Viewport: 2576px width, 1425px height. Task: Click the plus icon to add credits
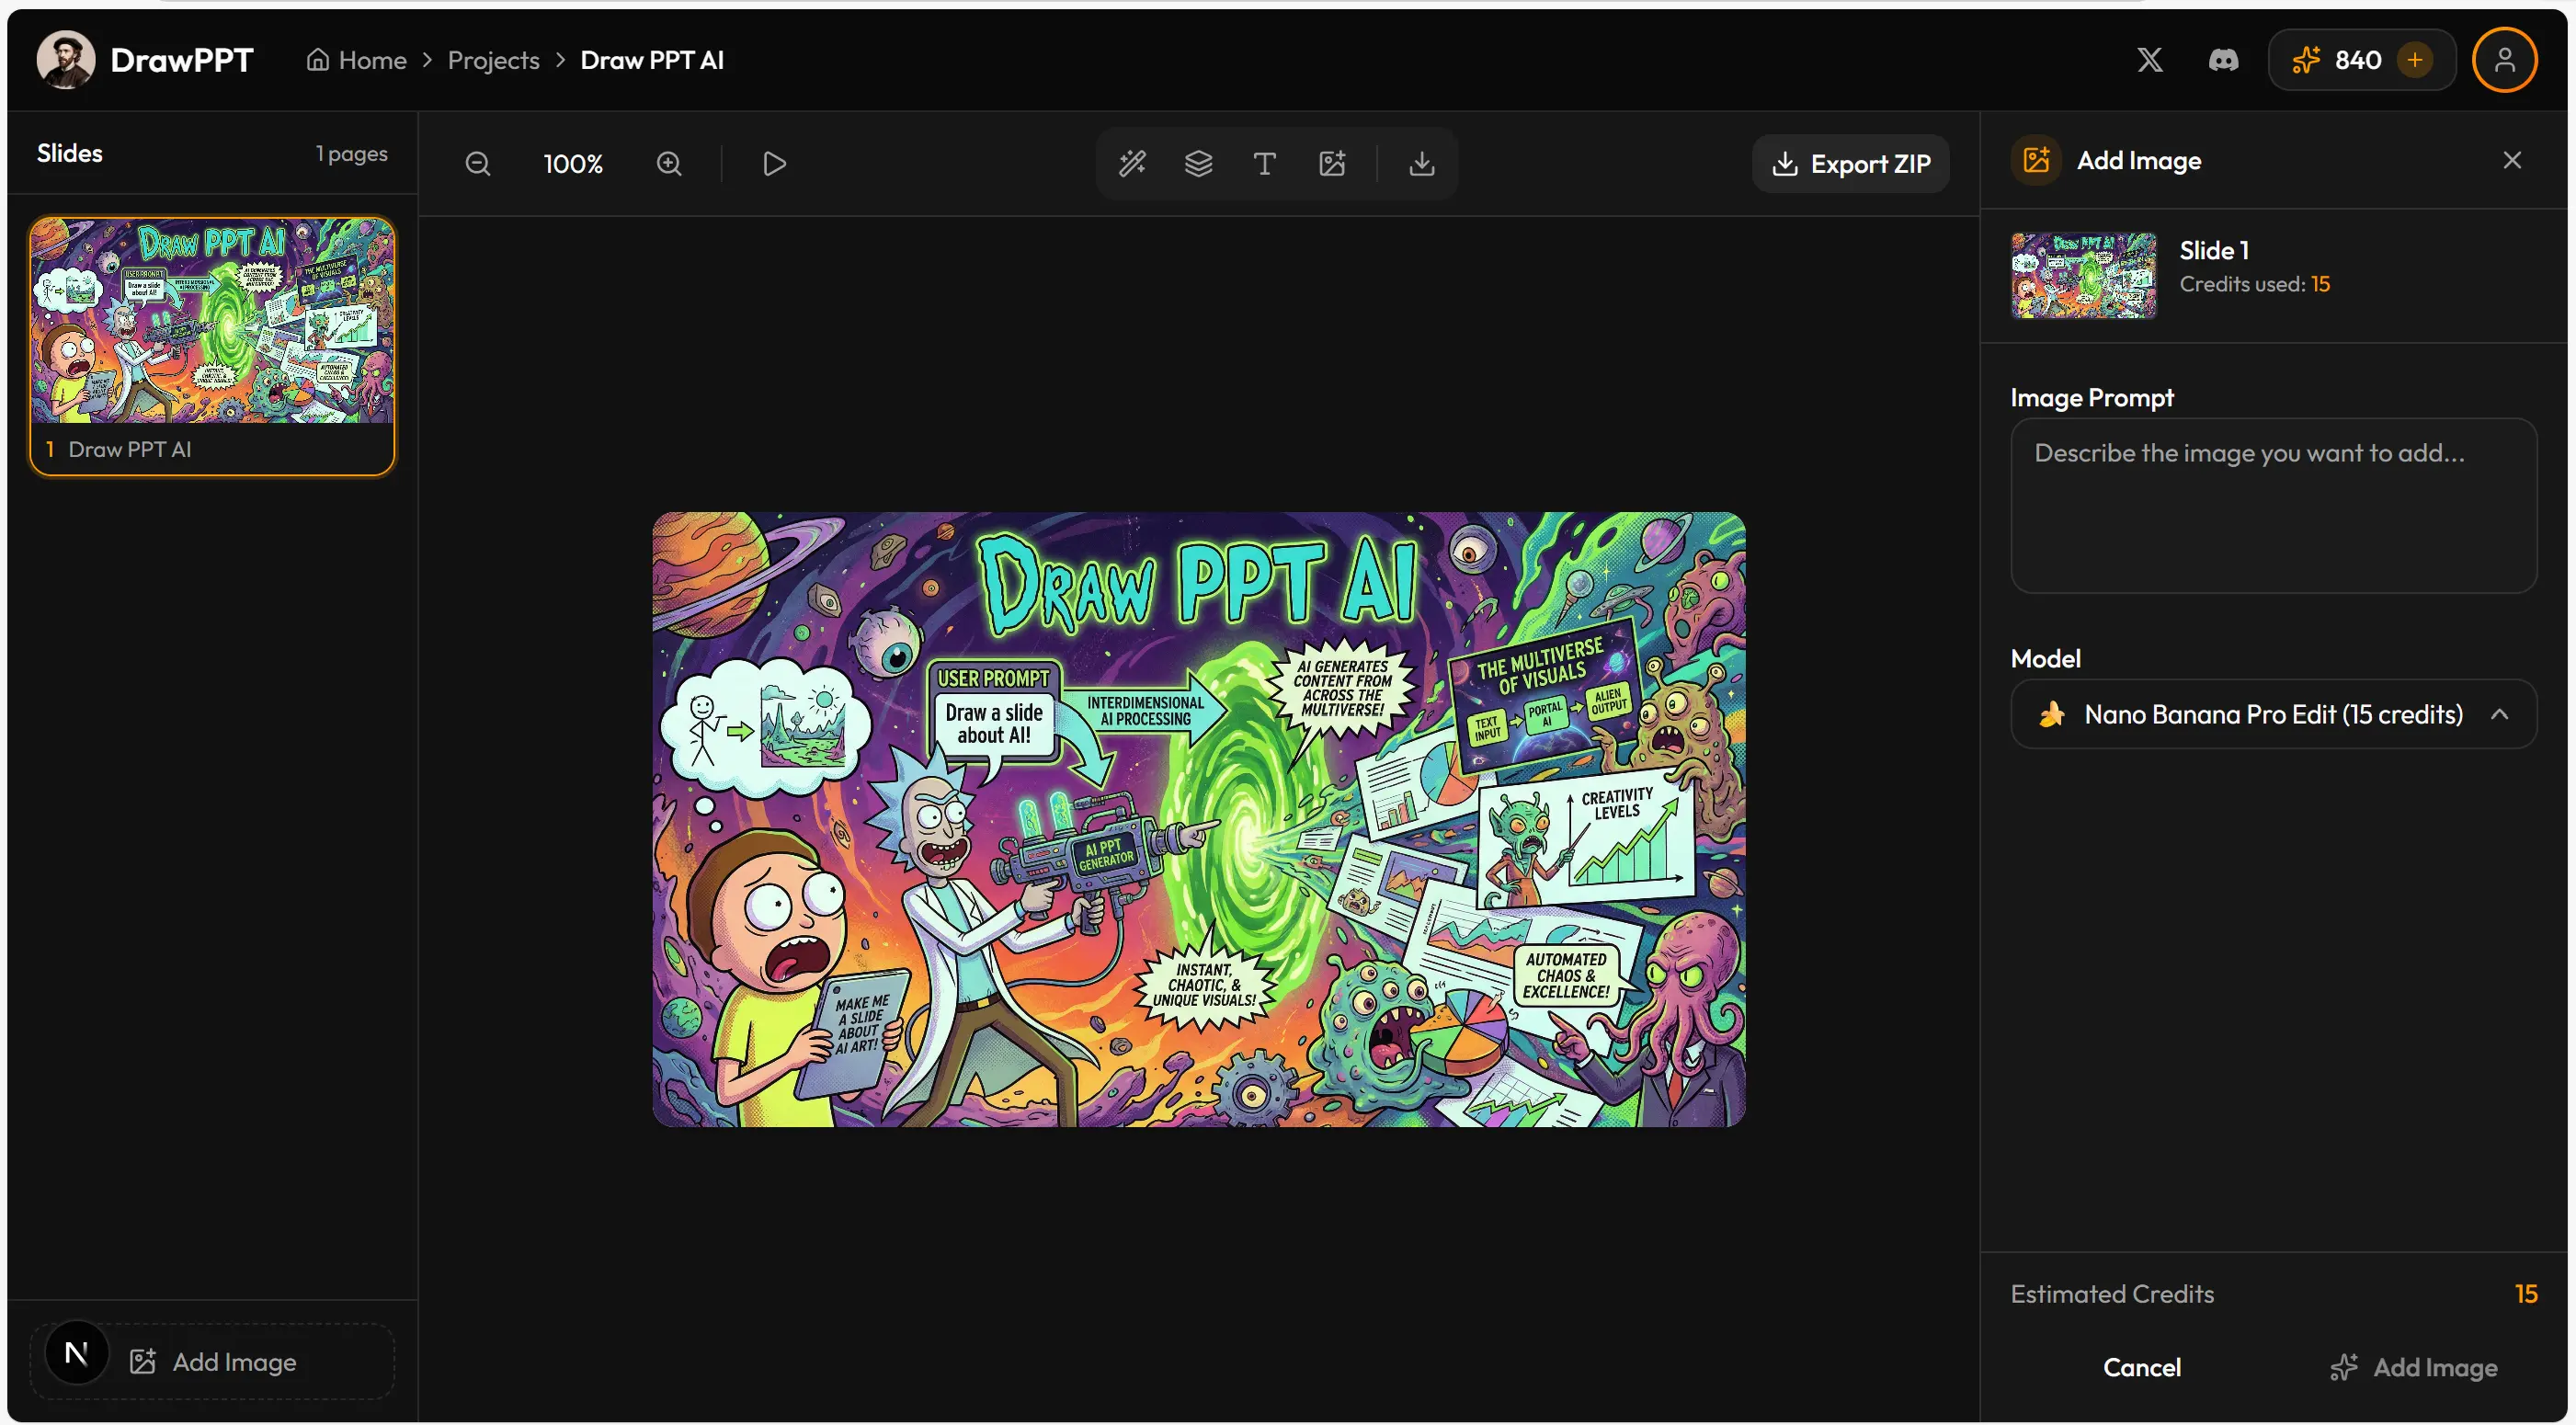(x=2414, y=60)
